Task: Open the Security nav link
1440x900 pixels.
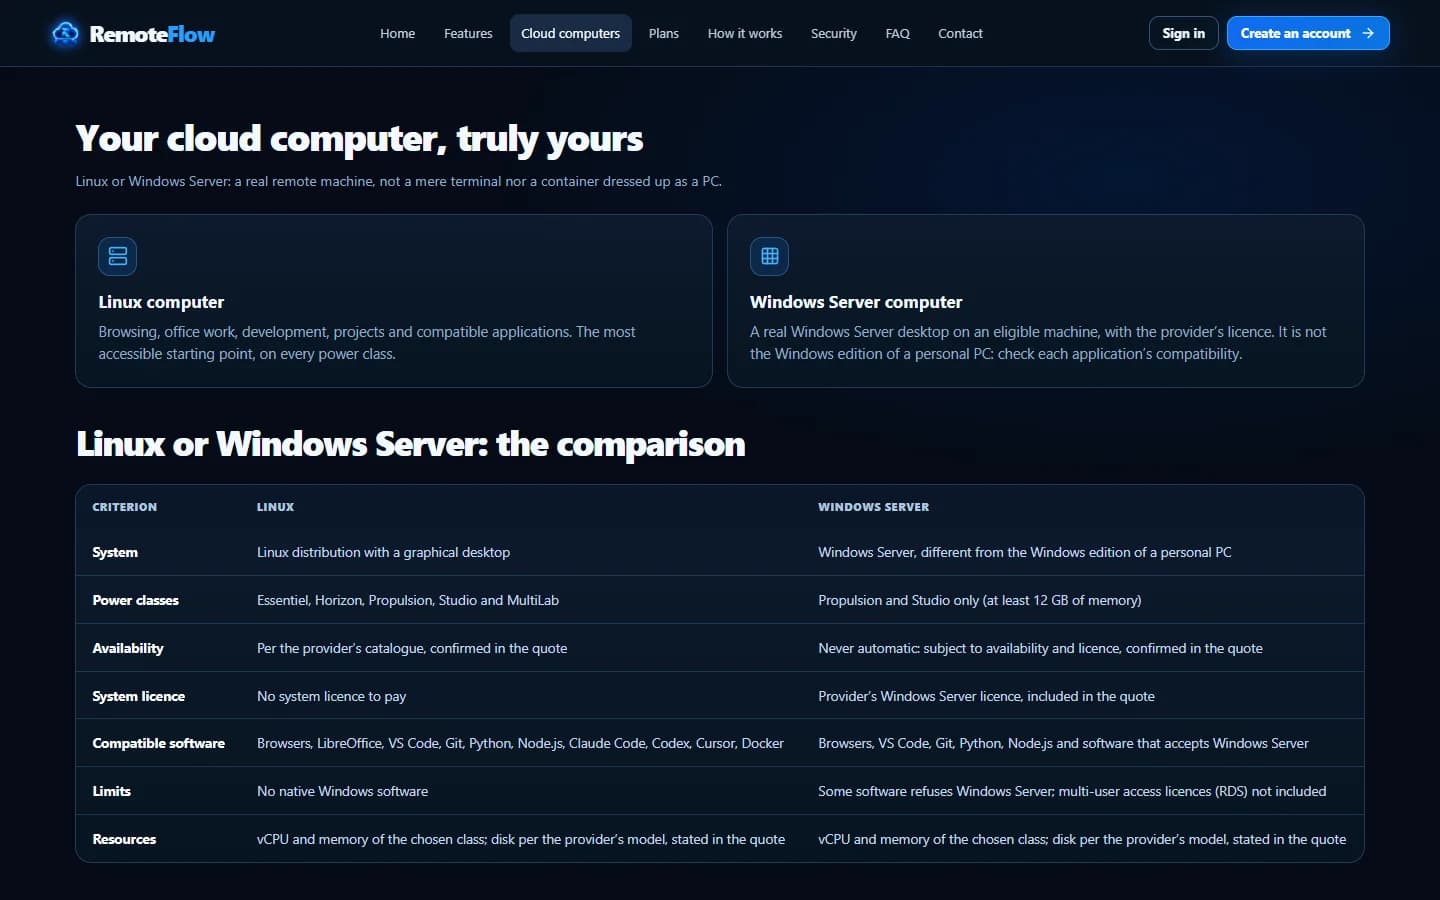Action: (x=833, y=33)
